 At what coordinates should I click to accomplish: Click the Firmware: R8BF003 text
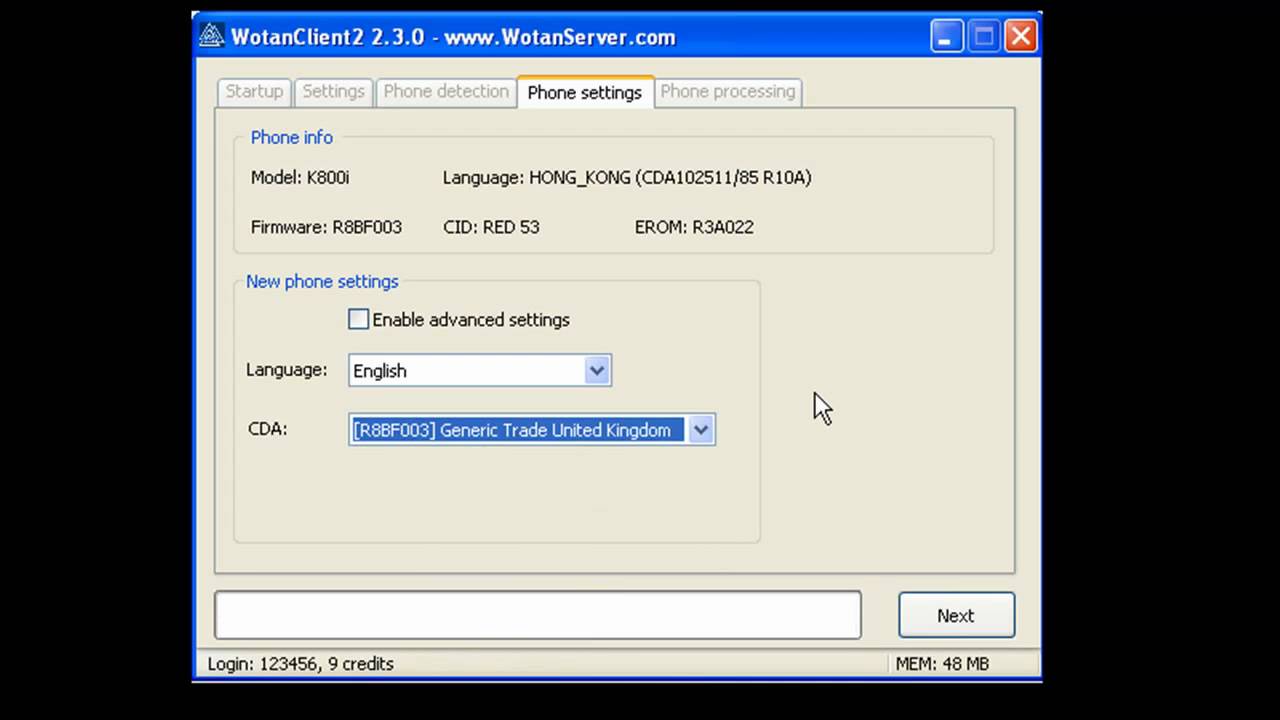[x=326, y=227]
